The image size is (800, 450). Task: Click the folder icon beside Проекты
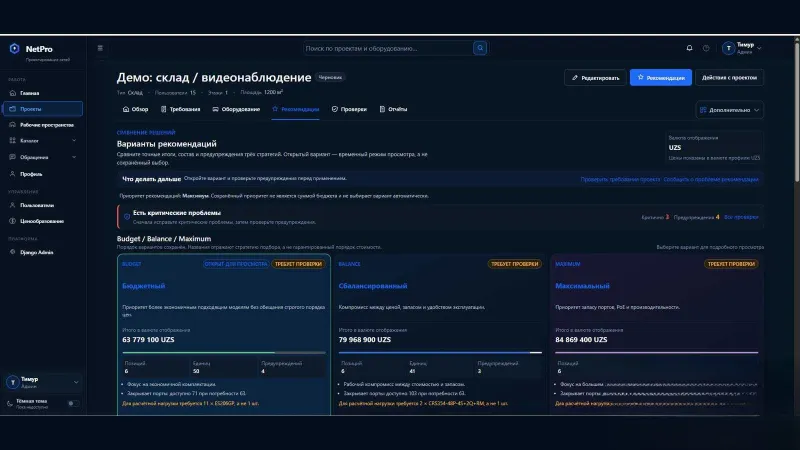tap(13, 109)
